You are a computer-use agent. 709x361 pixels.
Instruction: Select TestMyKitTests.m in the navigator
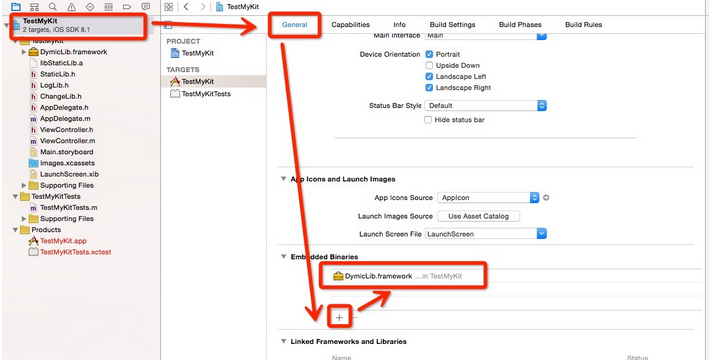(x=68, y=208)
